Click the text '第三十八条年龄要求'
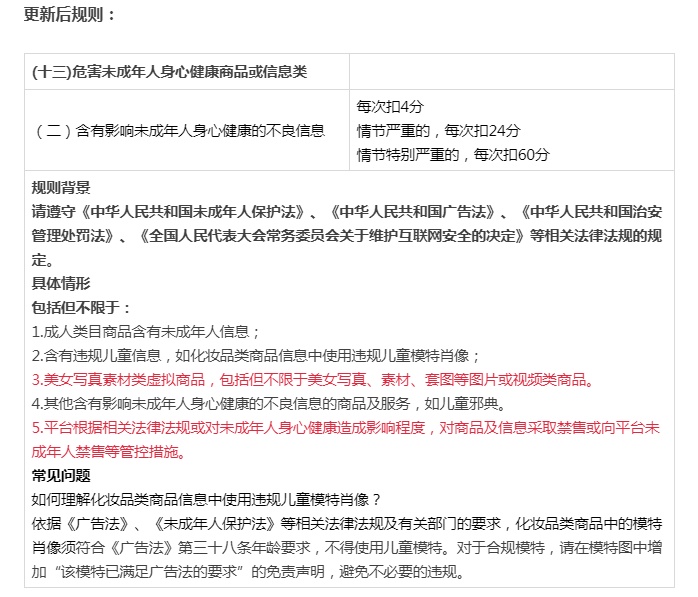Screen dimensions: 698x597 (x=244, y=548)
